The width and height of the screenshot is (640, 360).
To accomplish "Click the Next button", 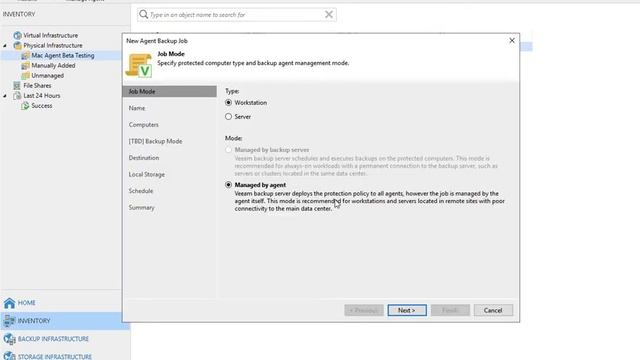I will pyautogui.click(x=407, y=310).
